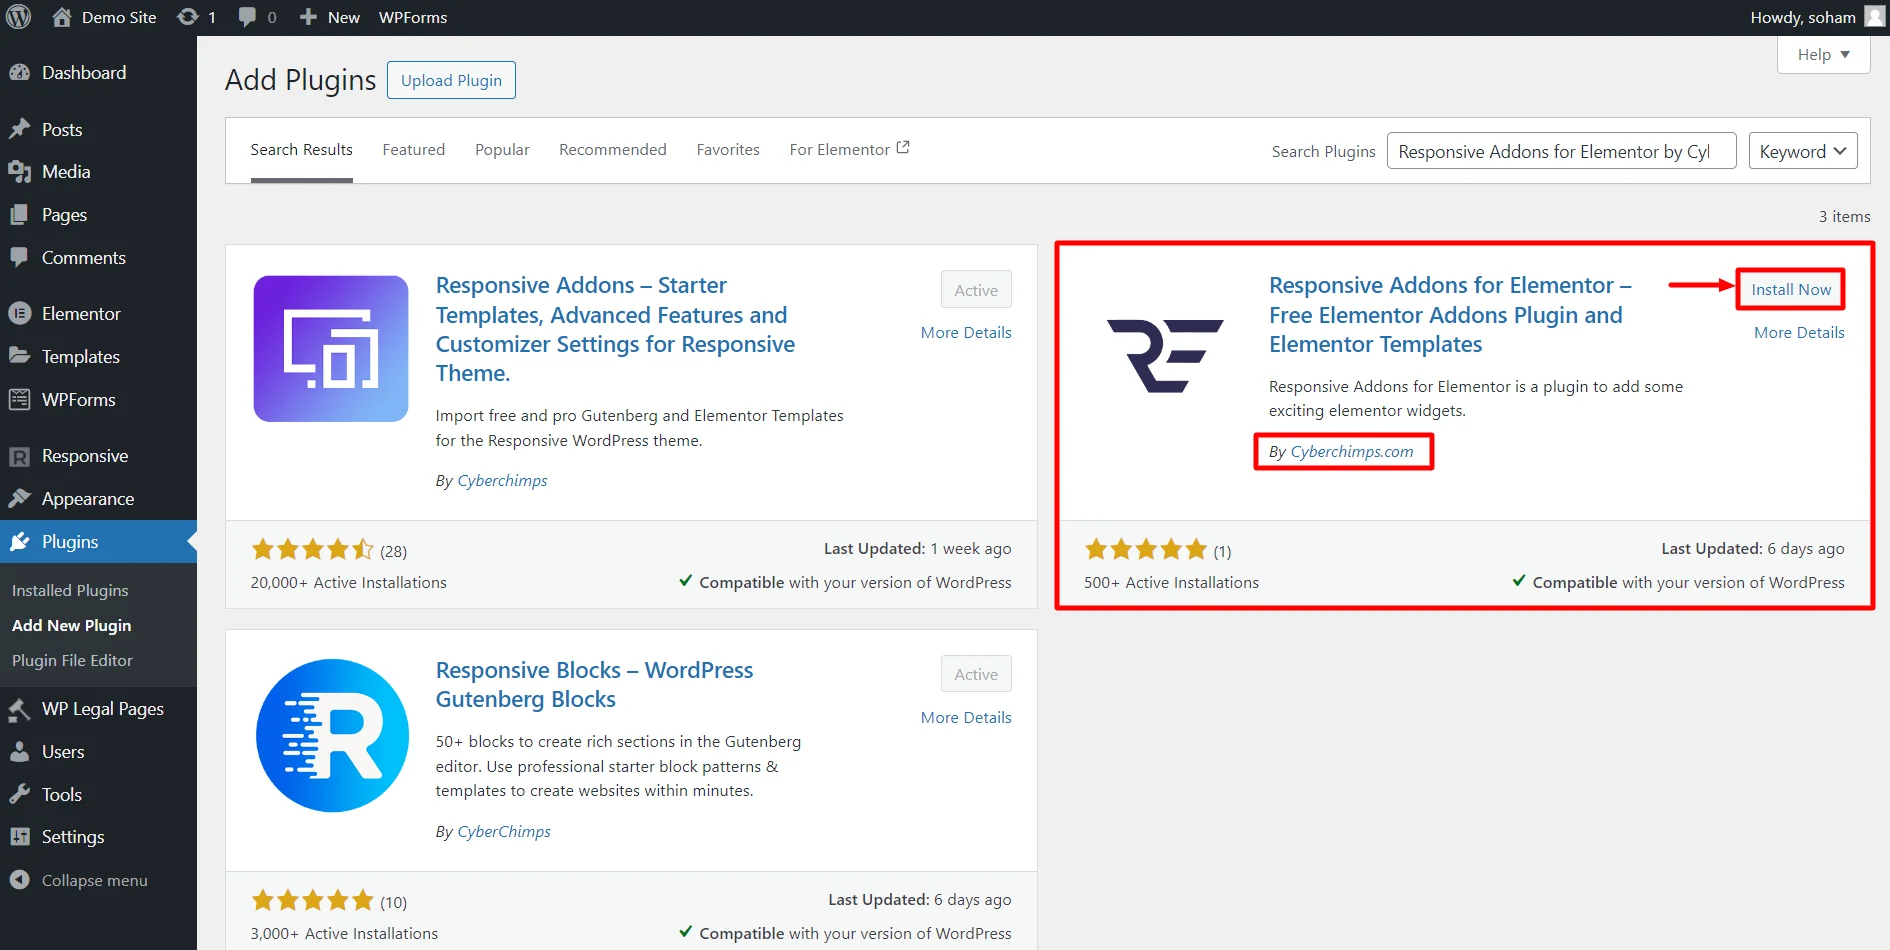Viewport: 1890px width, 950px height.
Task: Click the Upload Plugin button
Action: (x=451, y=80)
